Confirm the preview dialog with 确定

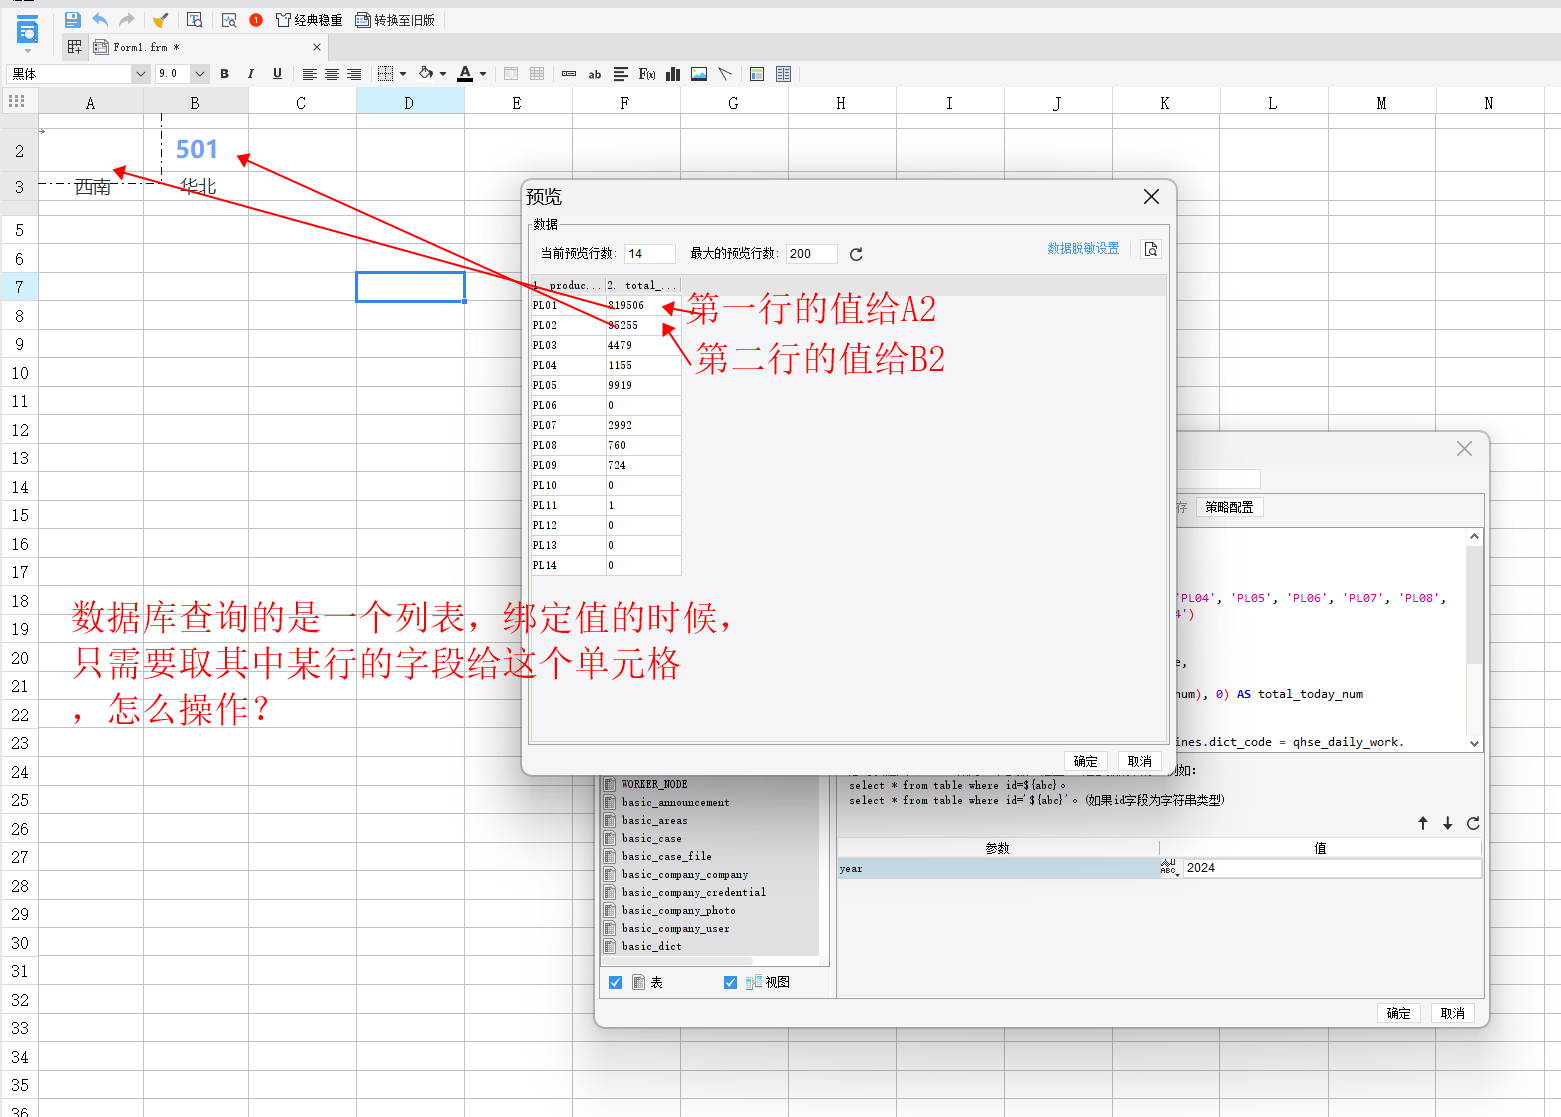(1086, 761)
